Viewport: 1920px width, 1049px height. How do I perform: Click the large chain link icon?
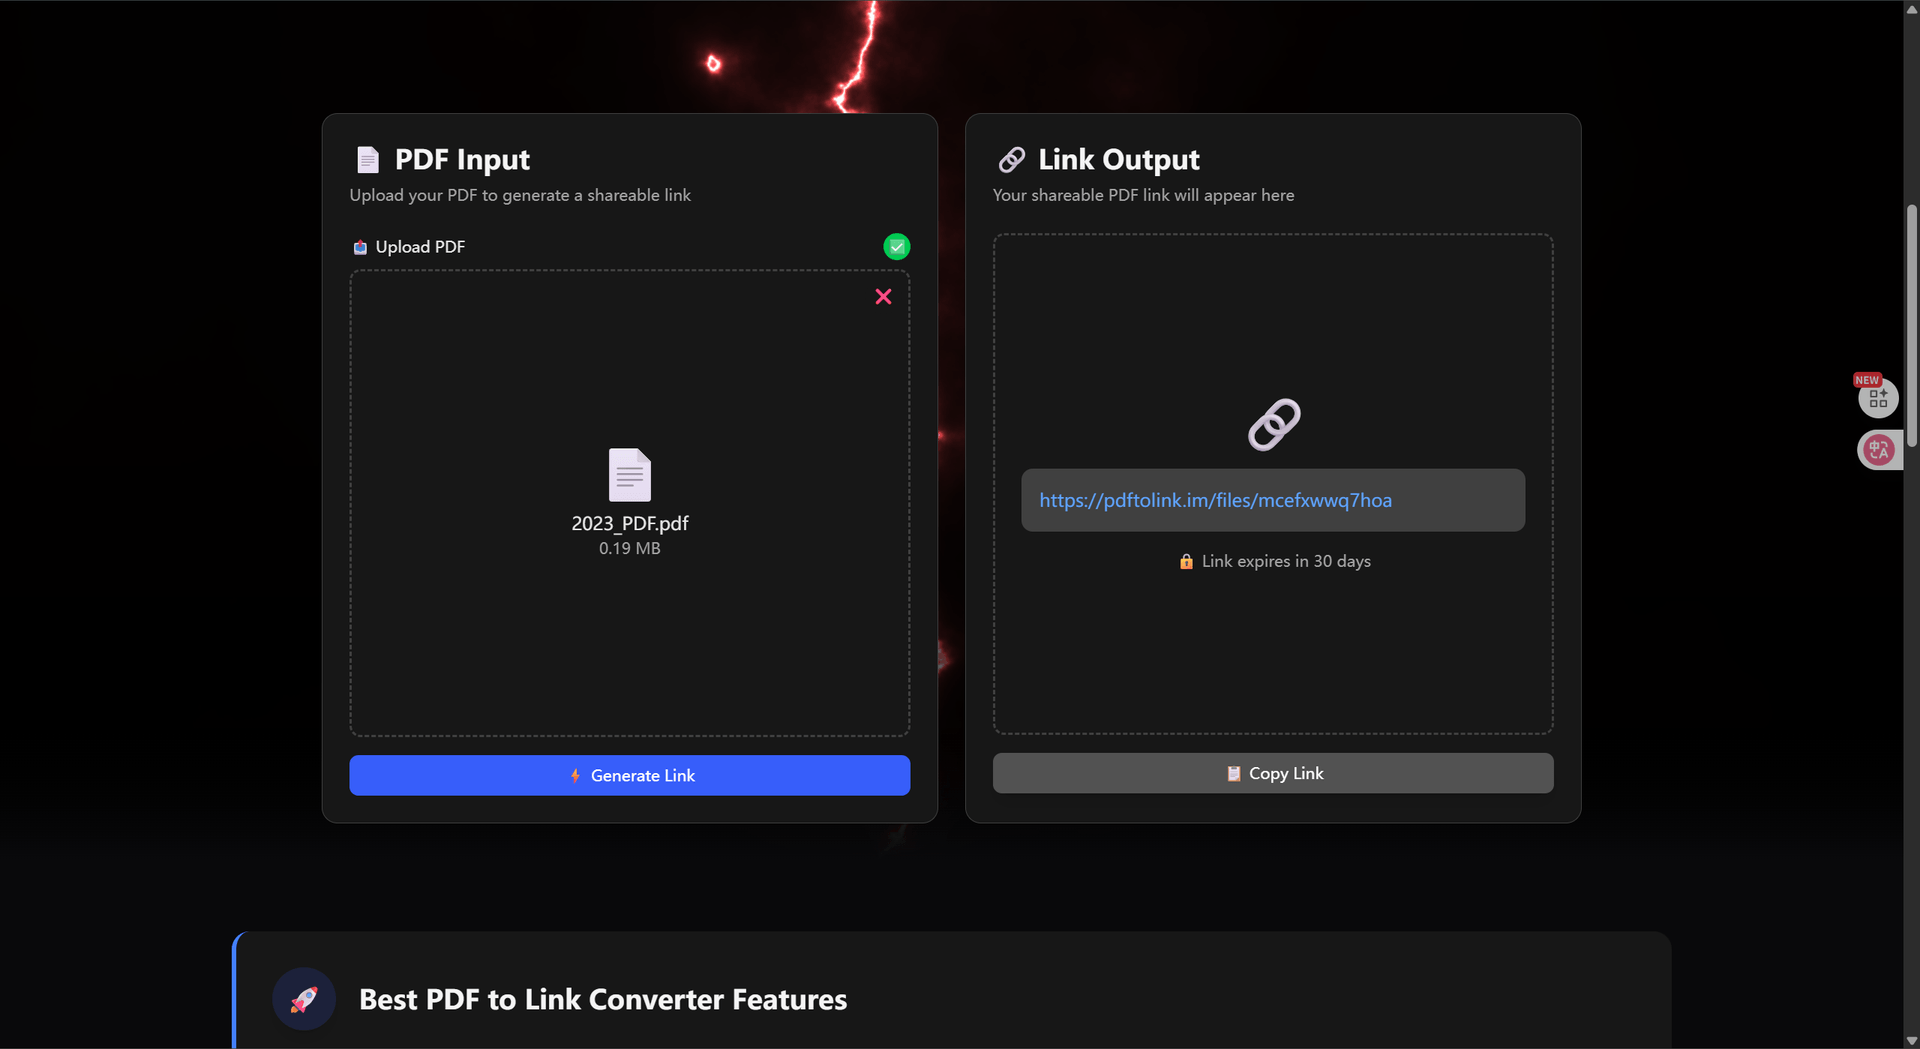[1273, 425]
